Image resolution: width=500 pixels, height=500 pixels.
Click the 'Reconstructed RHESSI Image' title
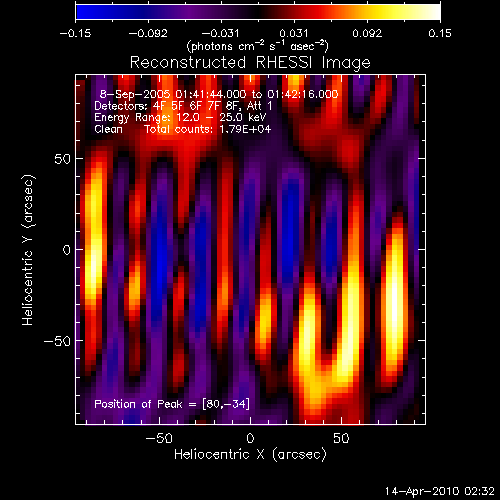point(250,63)
